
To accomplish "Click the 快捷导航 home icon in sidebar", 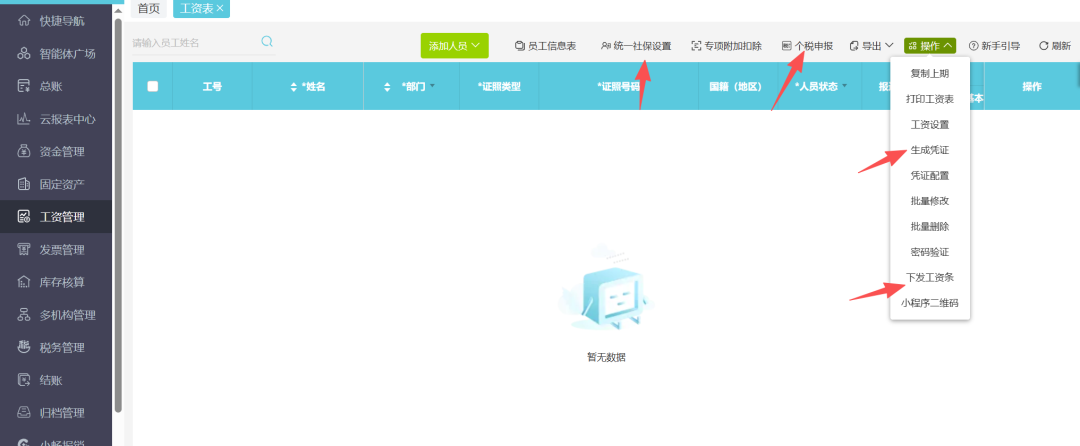I will point(24,21).
